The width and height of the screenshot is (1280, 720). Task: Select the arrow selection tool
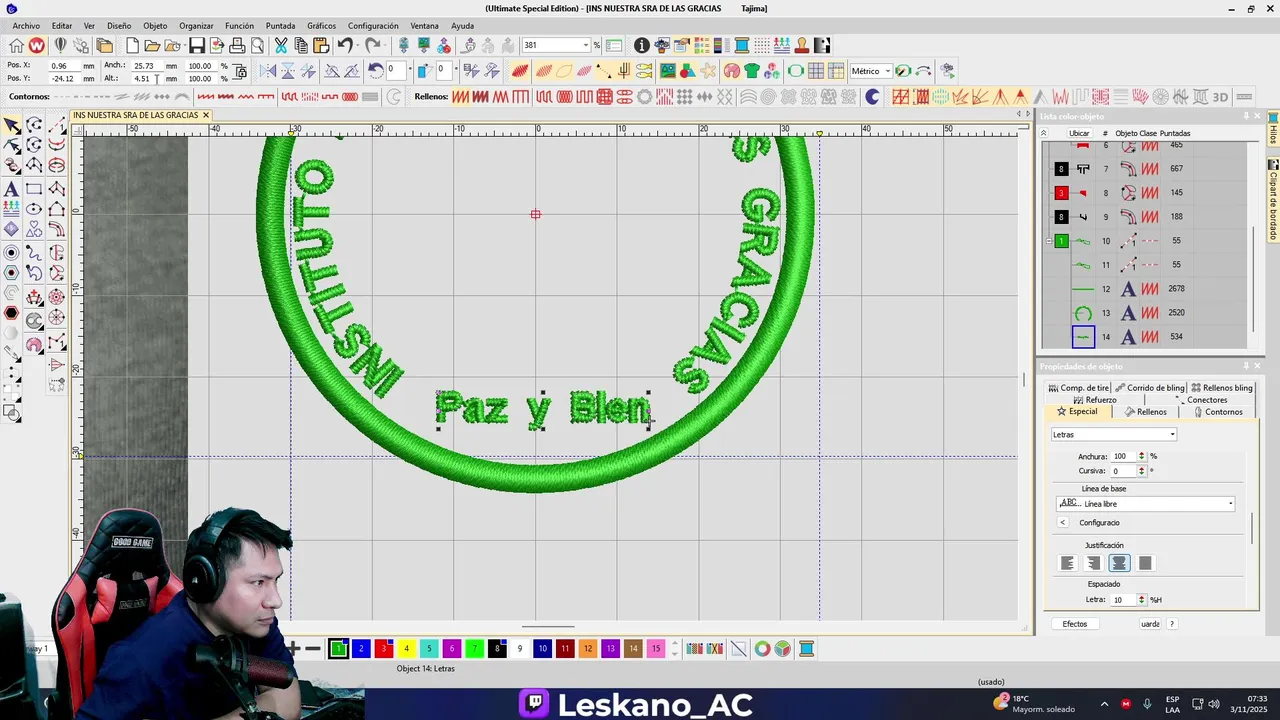coord(11,125)
